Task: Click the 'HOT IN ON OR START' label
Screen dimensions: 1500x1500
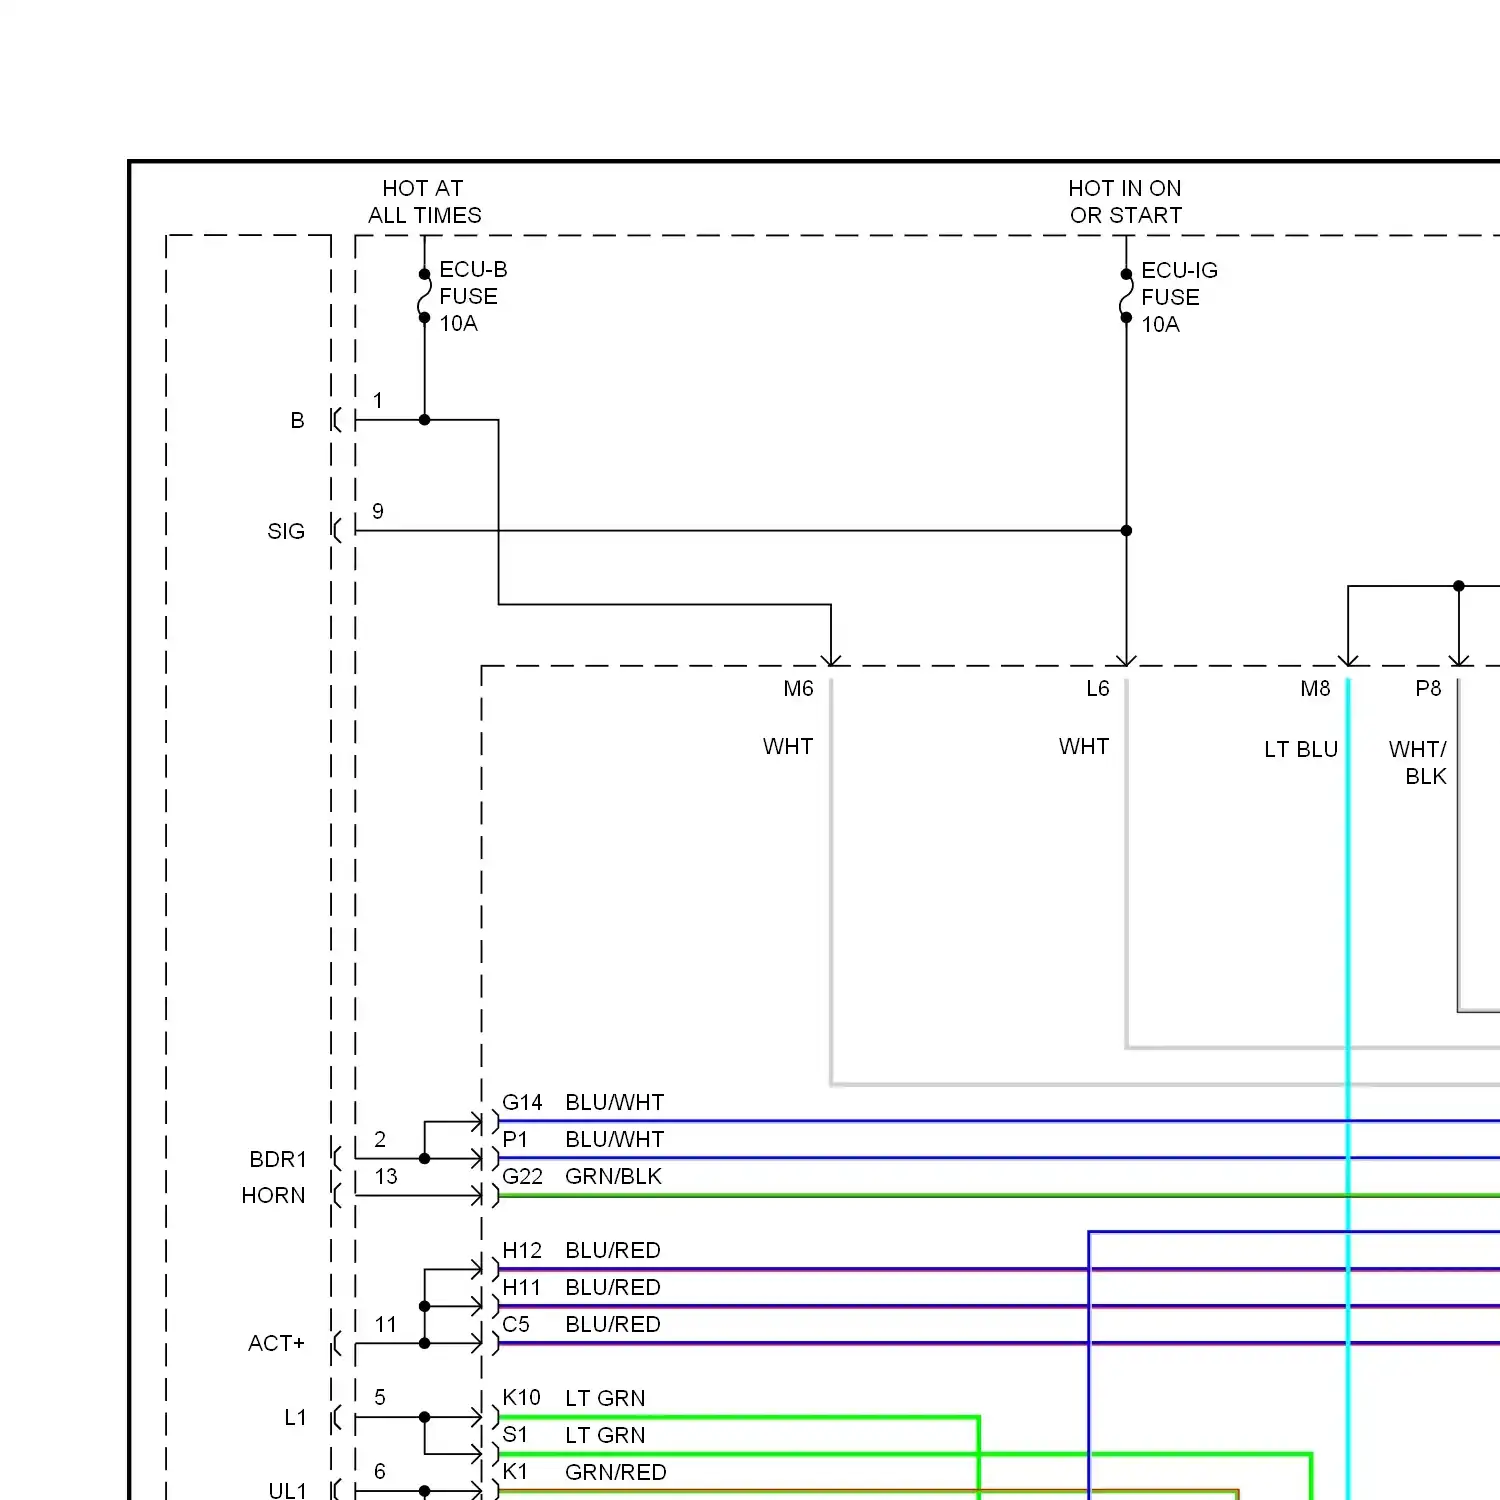Action: [x=1125, y=202]
